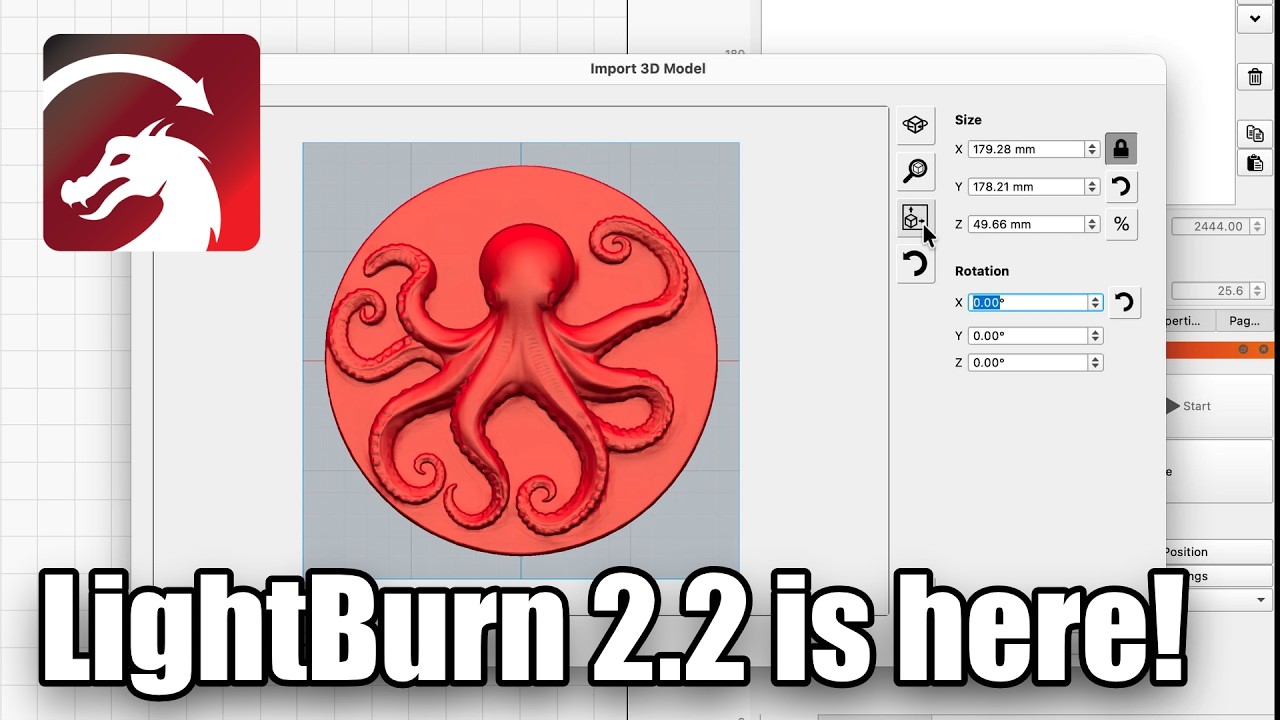Click the paste clipboard icon in main window
Viewport: 1280px width, 720px height.
pos(1255,162)
